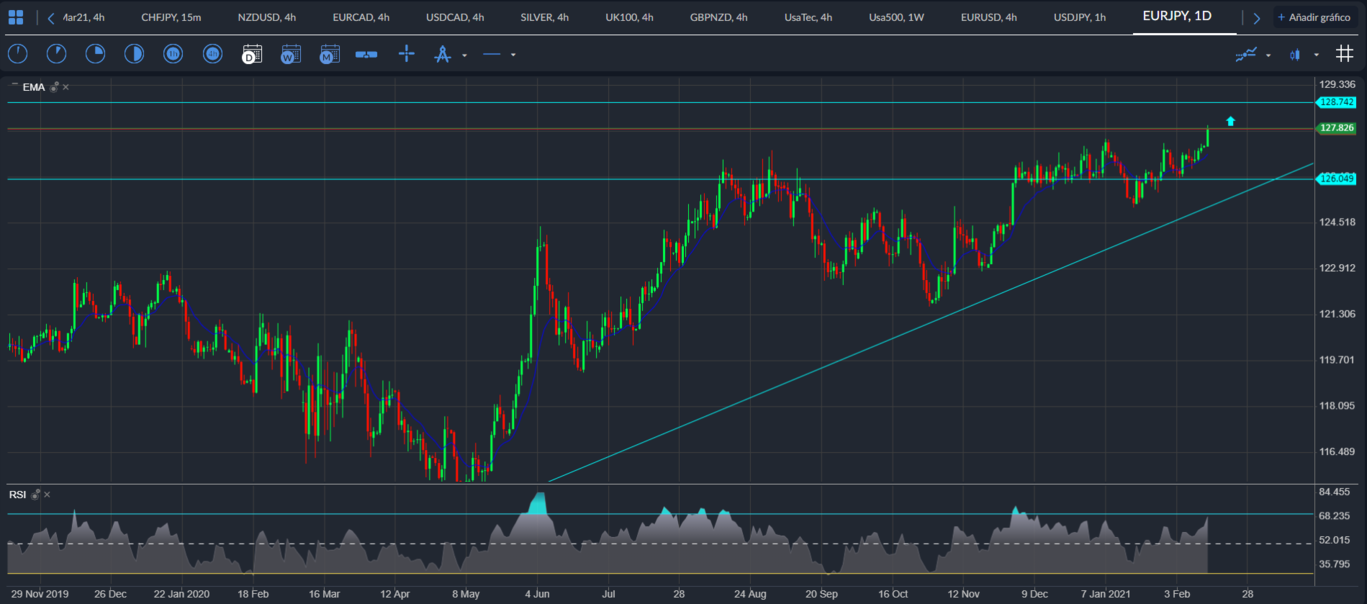Switch to the NZDUSD, 4h tab
The height and width of the screenshot is (604, 1367).
(267, 17)
